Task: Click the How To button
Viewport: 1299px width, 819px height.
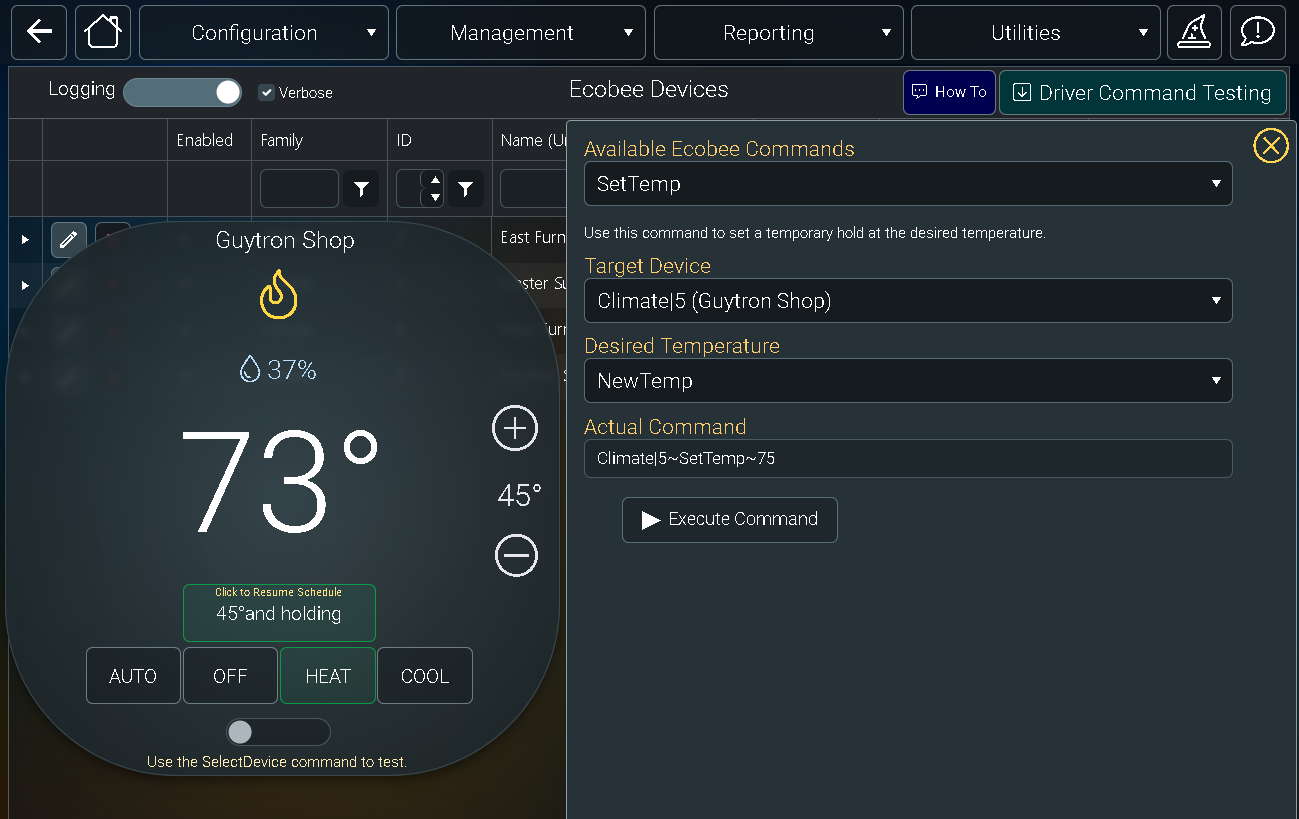Action: (949, 92)
